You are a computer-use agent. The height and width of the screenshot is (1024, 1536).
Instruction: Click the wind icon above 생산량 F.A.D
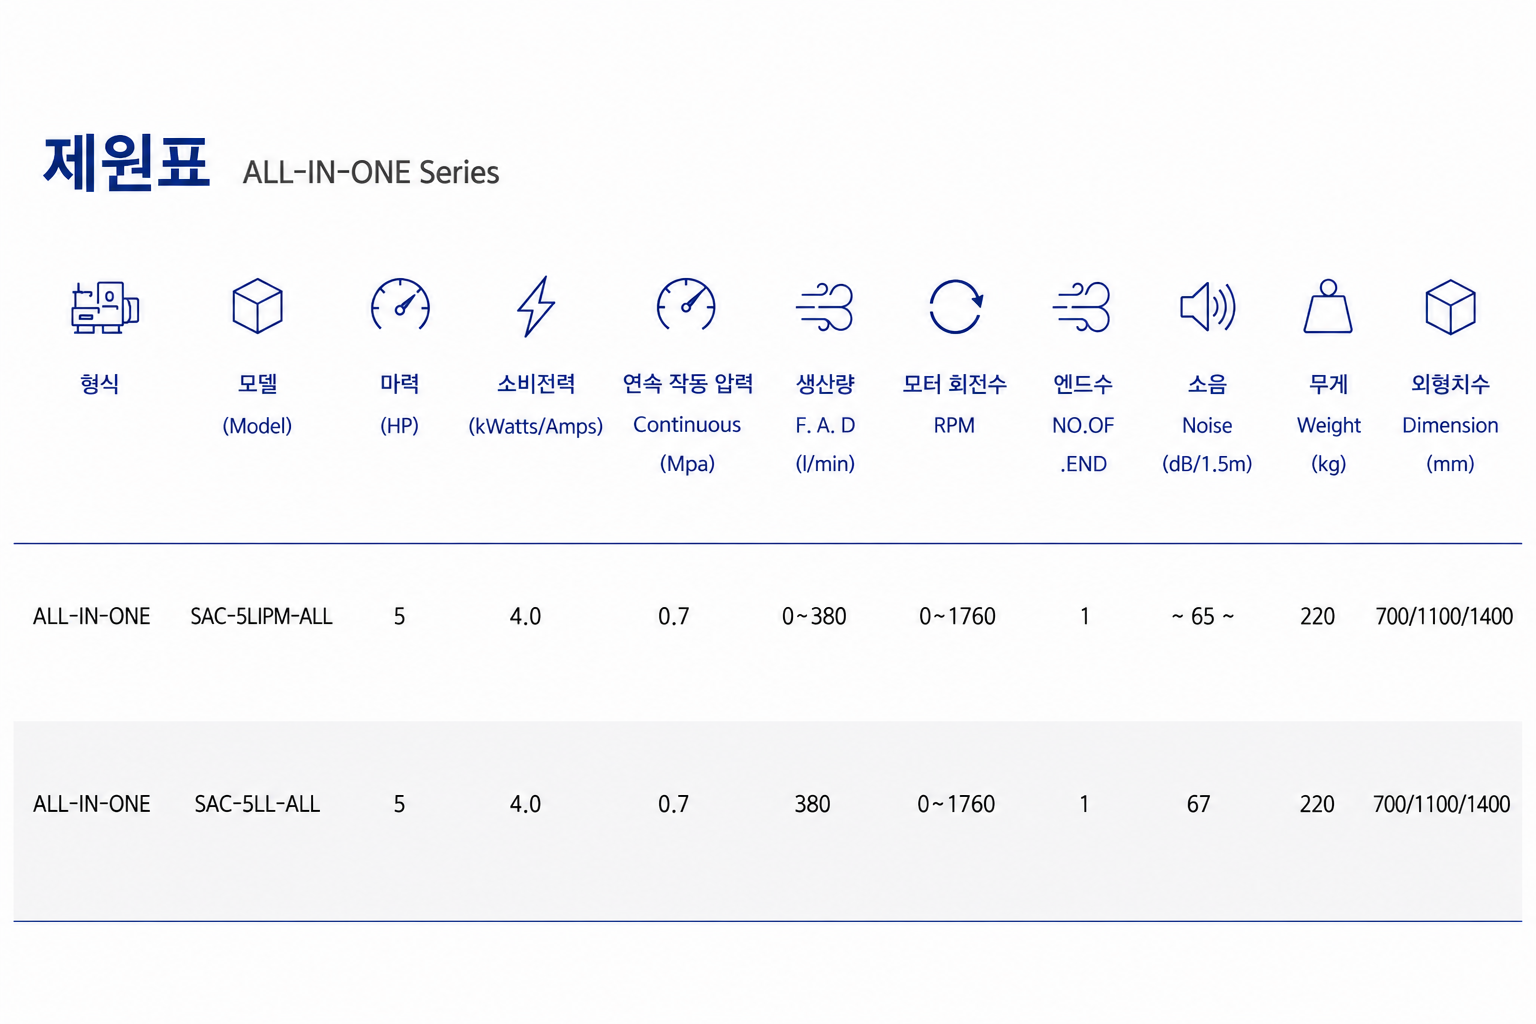click(x=824, y=307)
